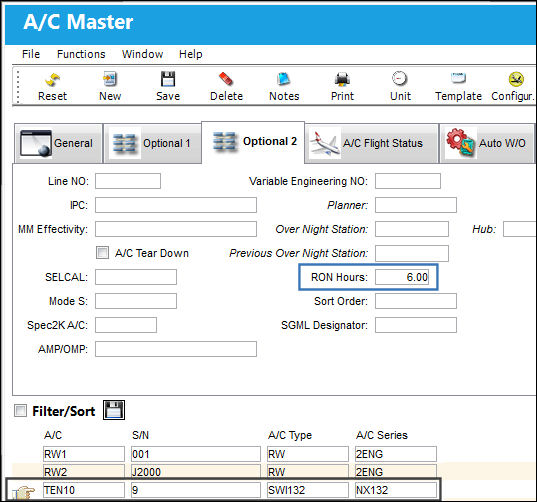The image size is (537, 502).
Task: Create a new record with New icon
Action: click(110, 79)
